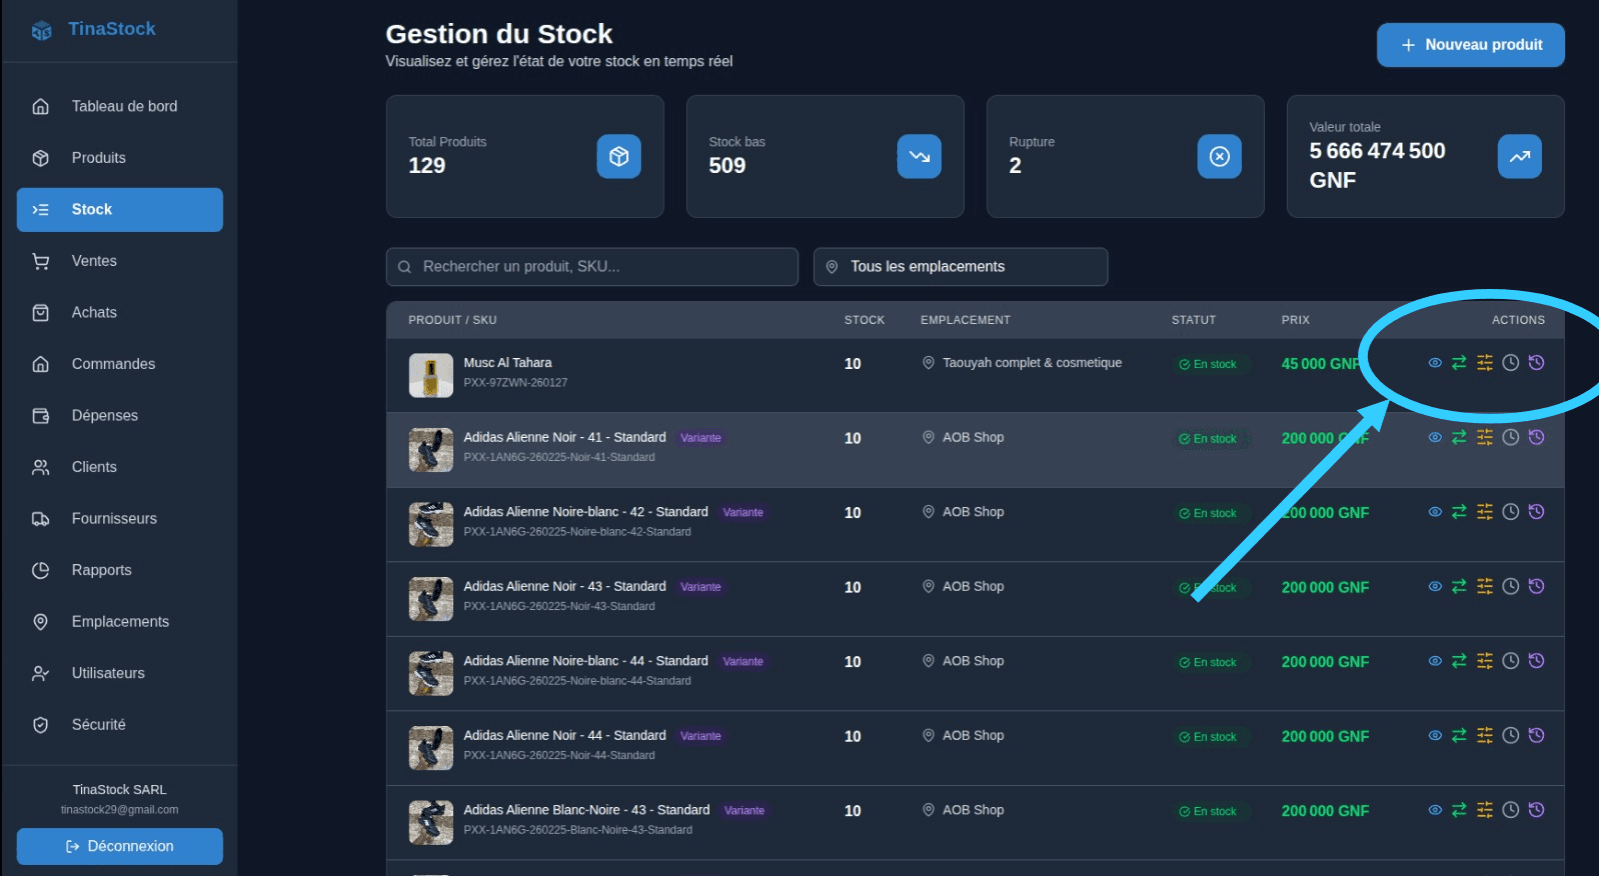Transfer stock for Adidas Alienne Noir 43

pos(1459,586)
